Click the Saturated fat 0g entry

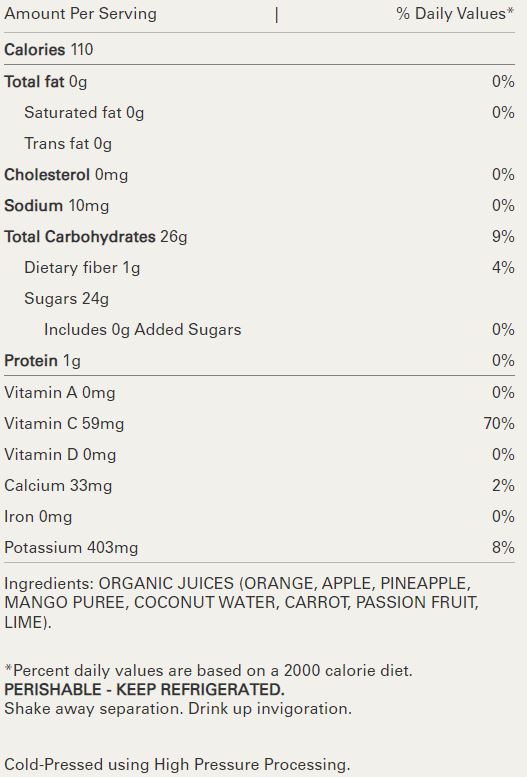click(x=84, y=113)
